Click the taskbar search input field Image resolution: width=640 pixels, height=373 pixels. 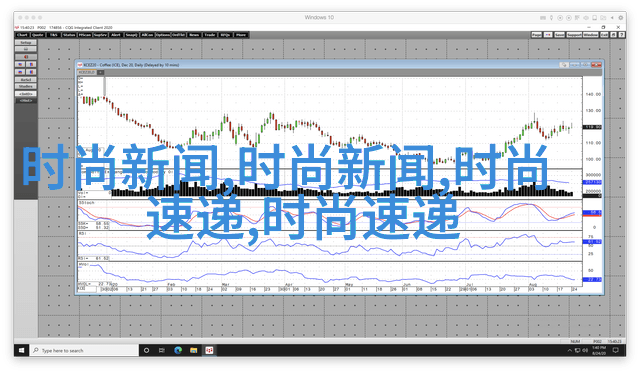point(84,350)
